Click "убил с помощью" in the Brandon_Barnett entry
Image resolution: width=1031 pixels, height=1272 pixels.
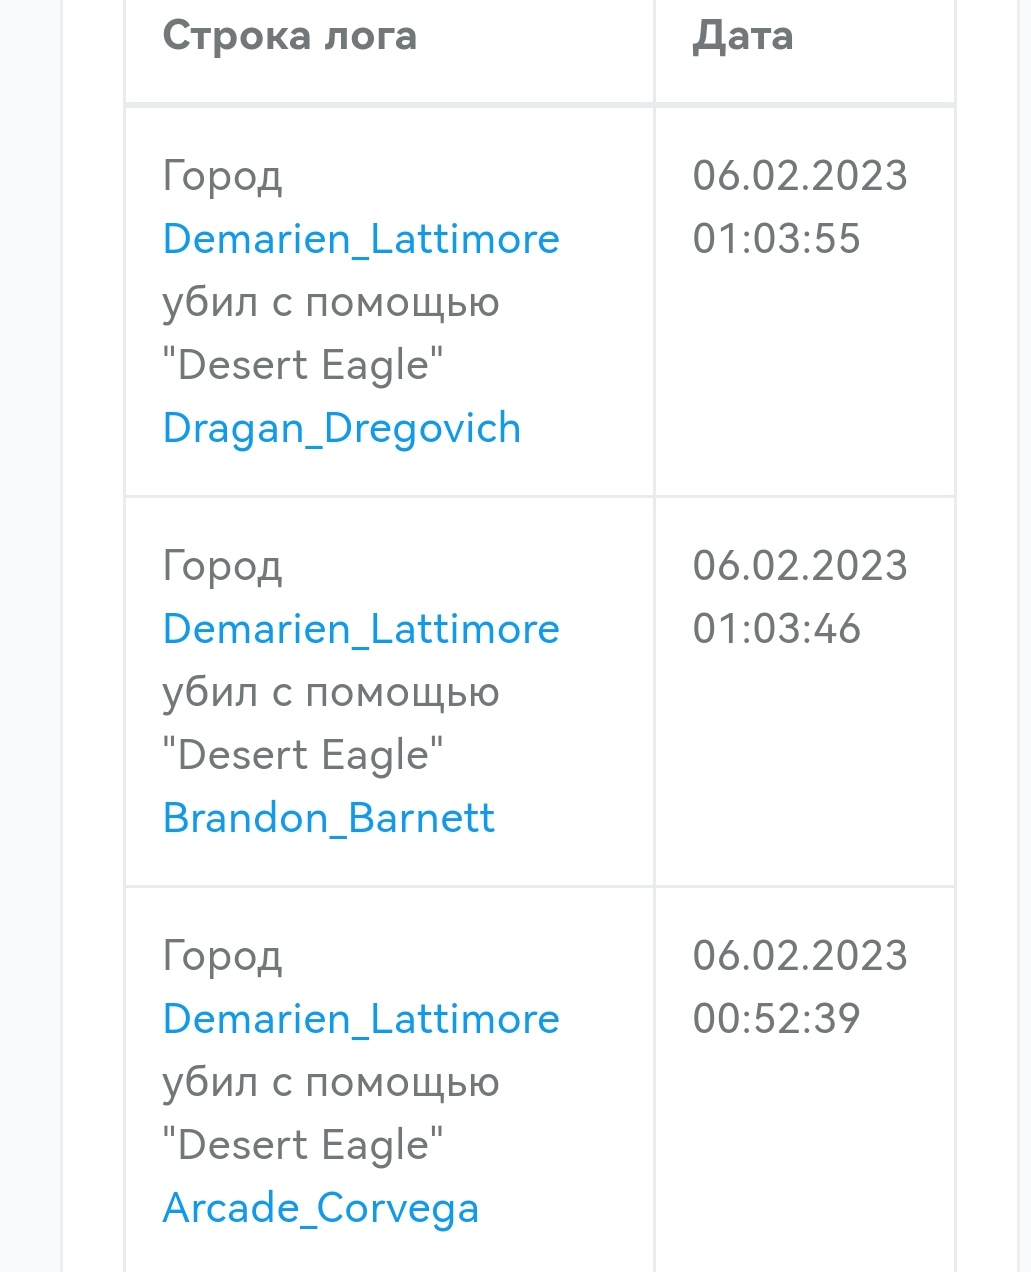pyautogui.click(x=331, y=692)
